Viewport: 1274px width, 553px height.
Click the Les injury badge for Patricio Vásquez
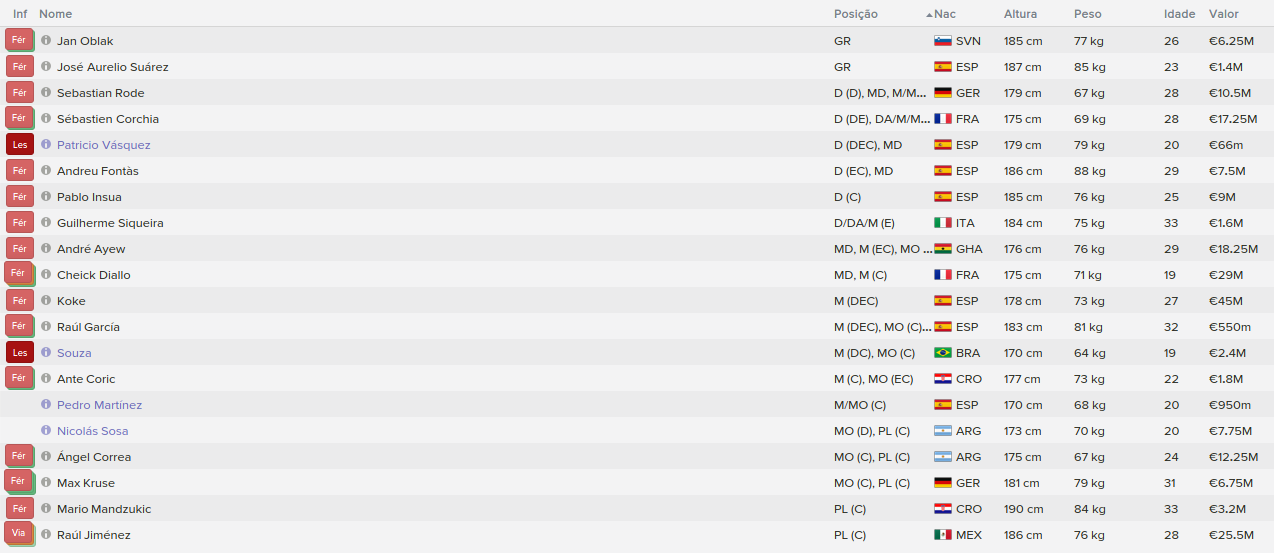point(19,144)
